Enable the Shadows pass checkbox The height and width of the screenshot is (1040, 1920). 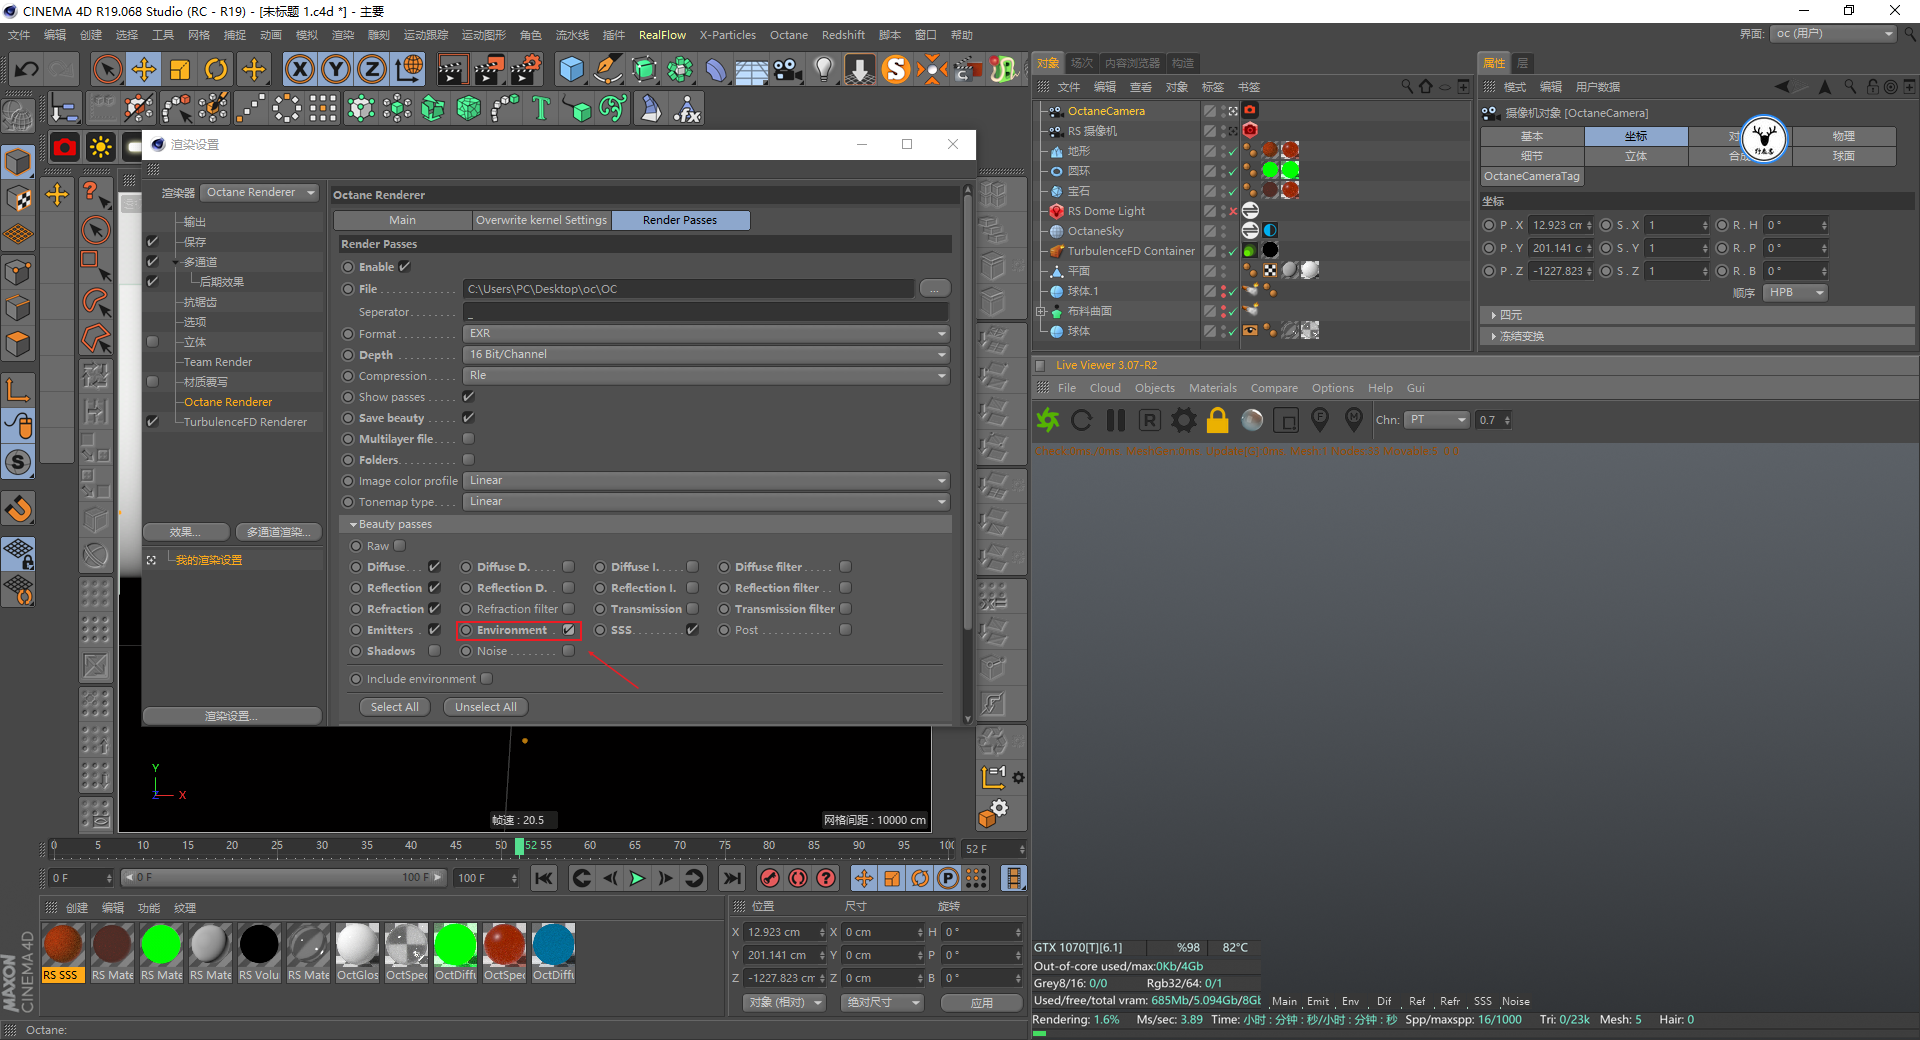(434, 651)
